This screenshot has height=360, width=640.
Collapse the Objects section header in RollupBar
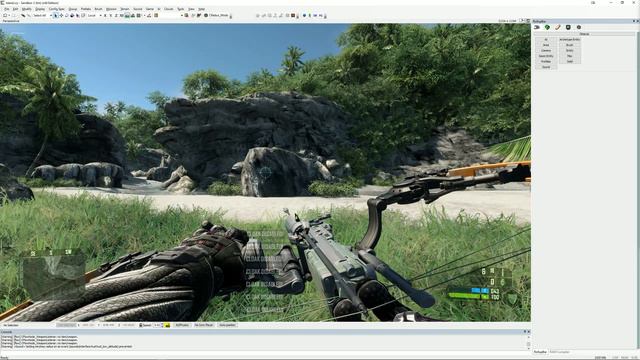pyautogui.click(x=584, y=34)
